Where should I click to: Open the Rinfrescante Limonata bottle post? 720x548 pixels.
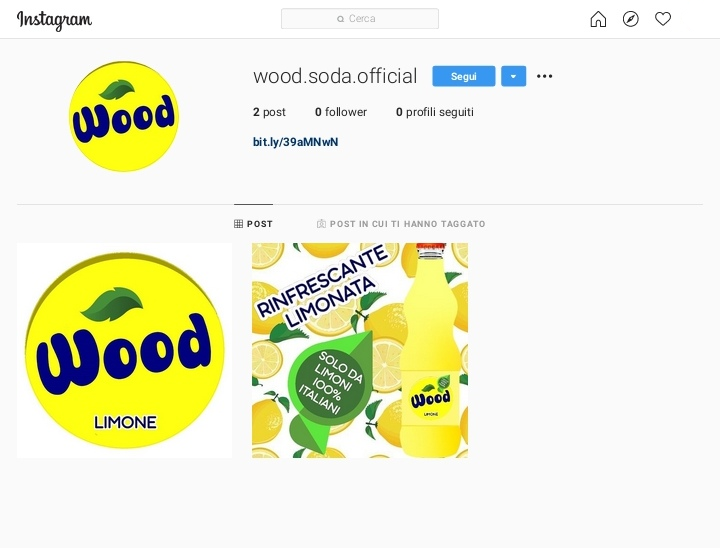pyautogui.click(x=360, y=350)
